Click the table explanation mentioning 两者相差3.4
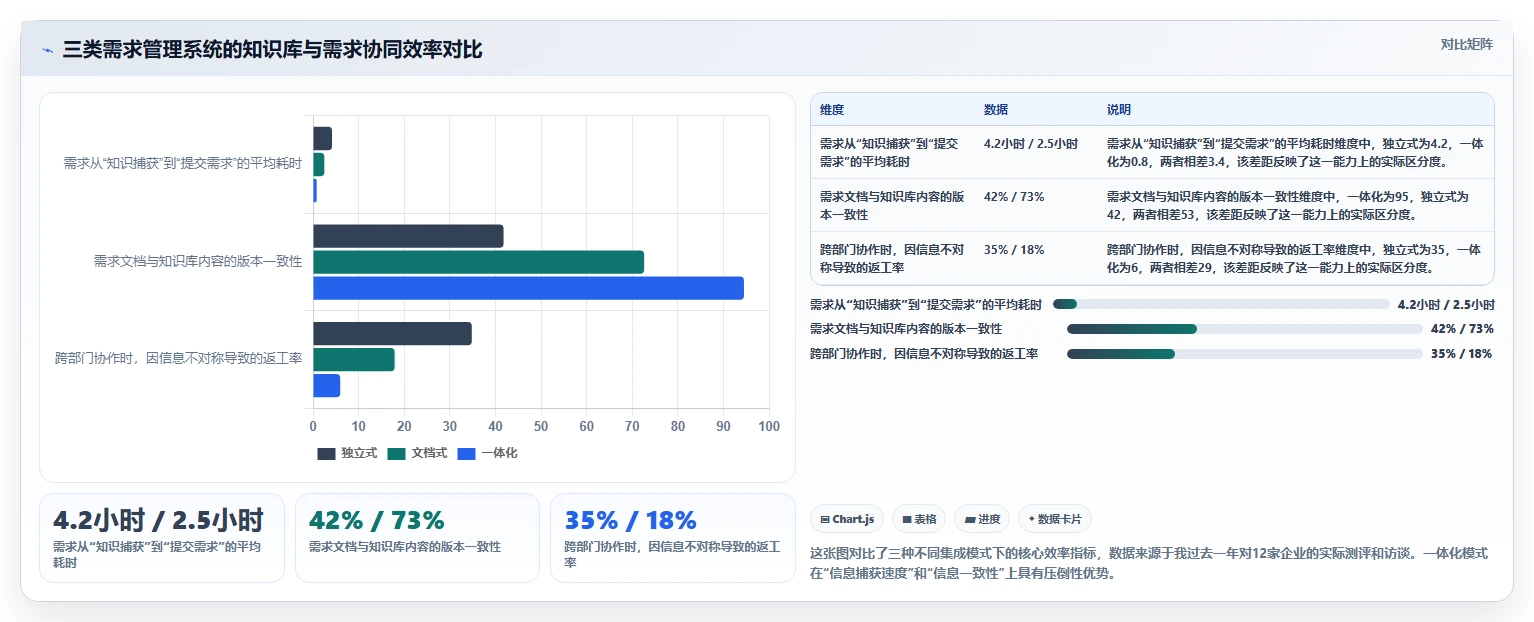The image size is (1534, 622). 1294,153
